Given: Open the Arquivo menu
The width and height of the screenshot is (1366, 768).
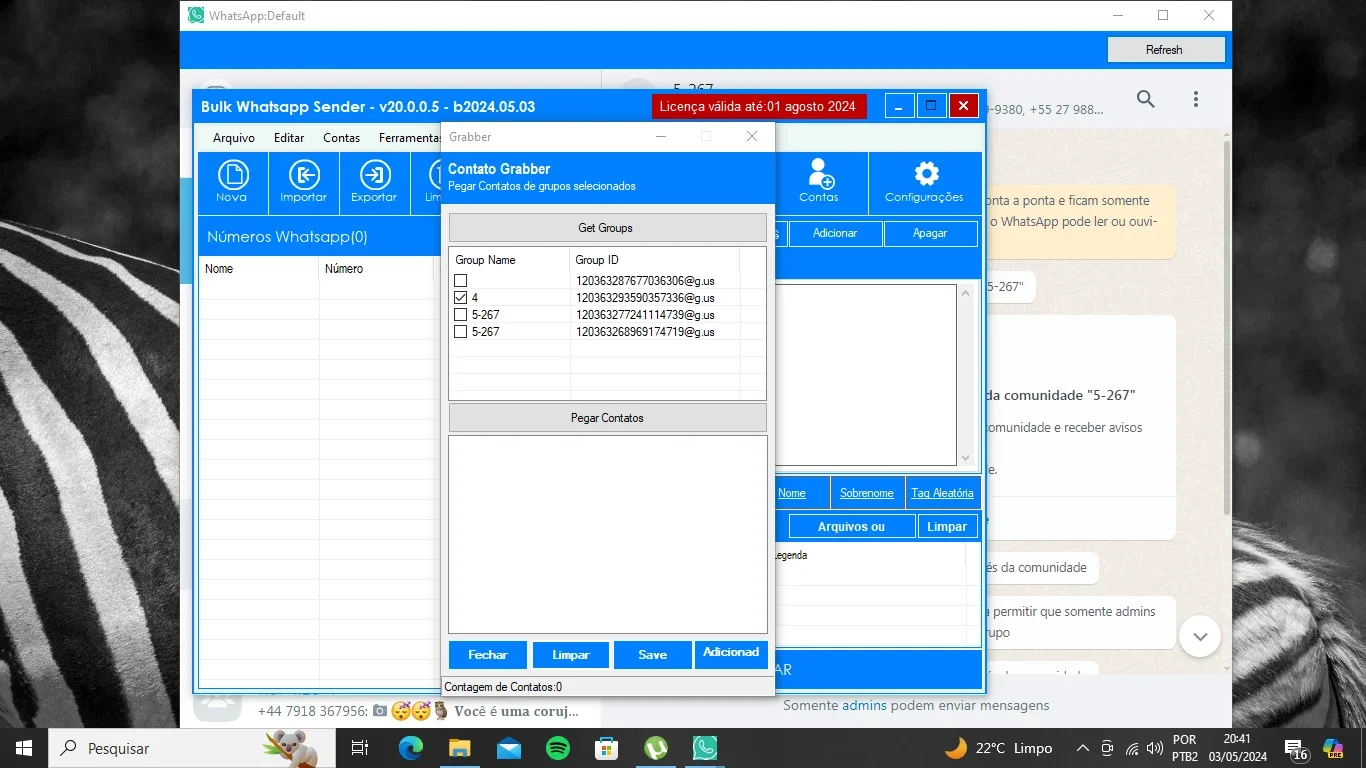Looking at the screenshot, I should pyautogui.click(x=234, y=138).
